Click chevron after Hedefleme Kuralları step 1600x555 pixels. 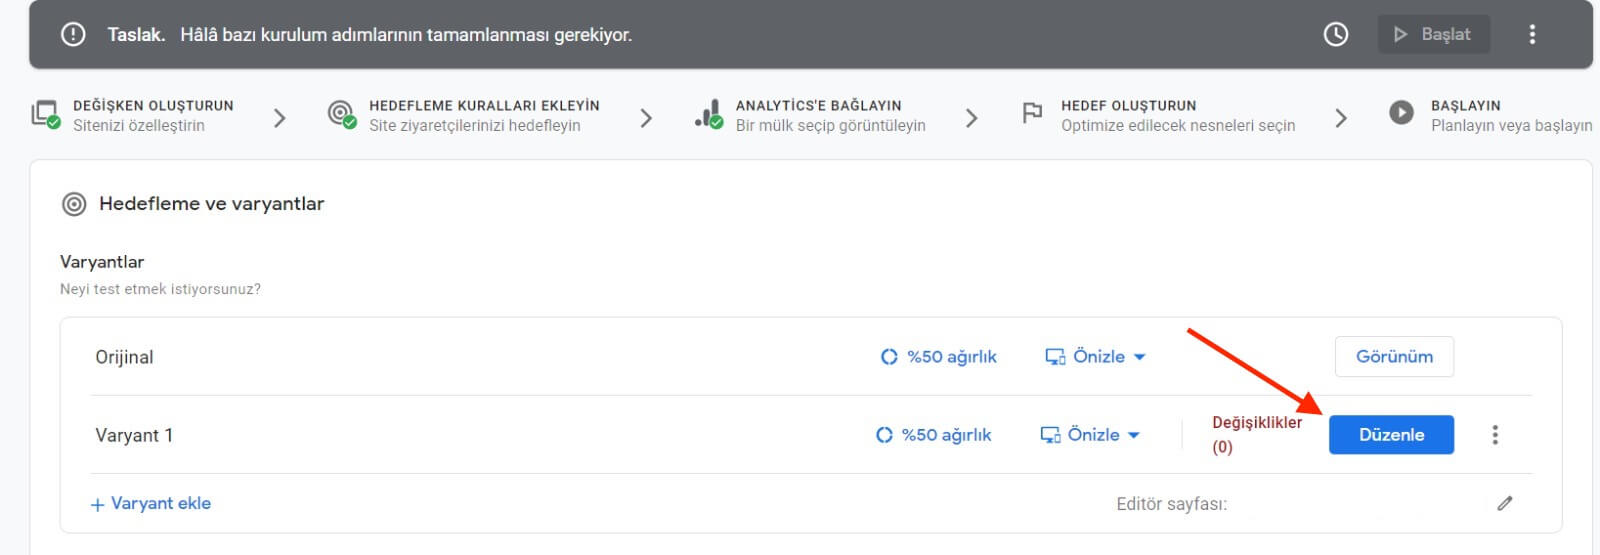click(646, 118)
